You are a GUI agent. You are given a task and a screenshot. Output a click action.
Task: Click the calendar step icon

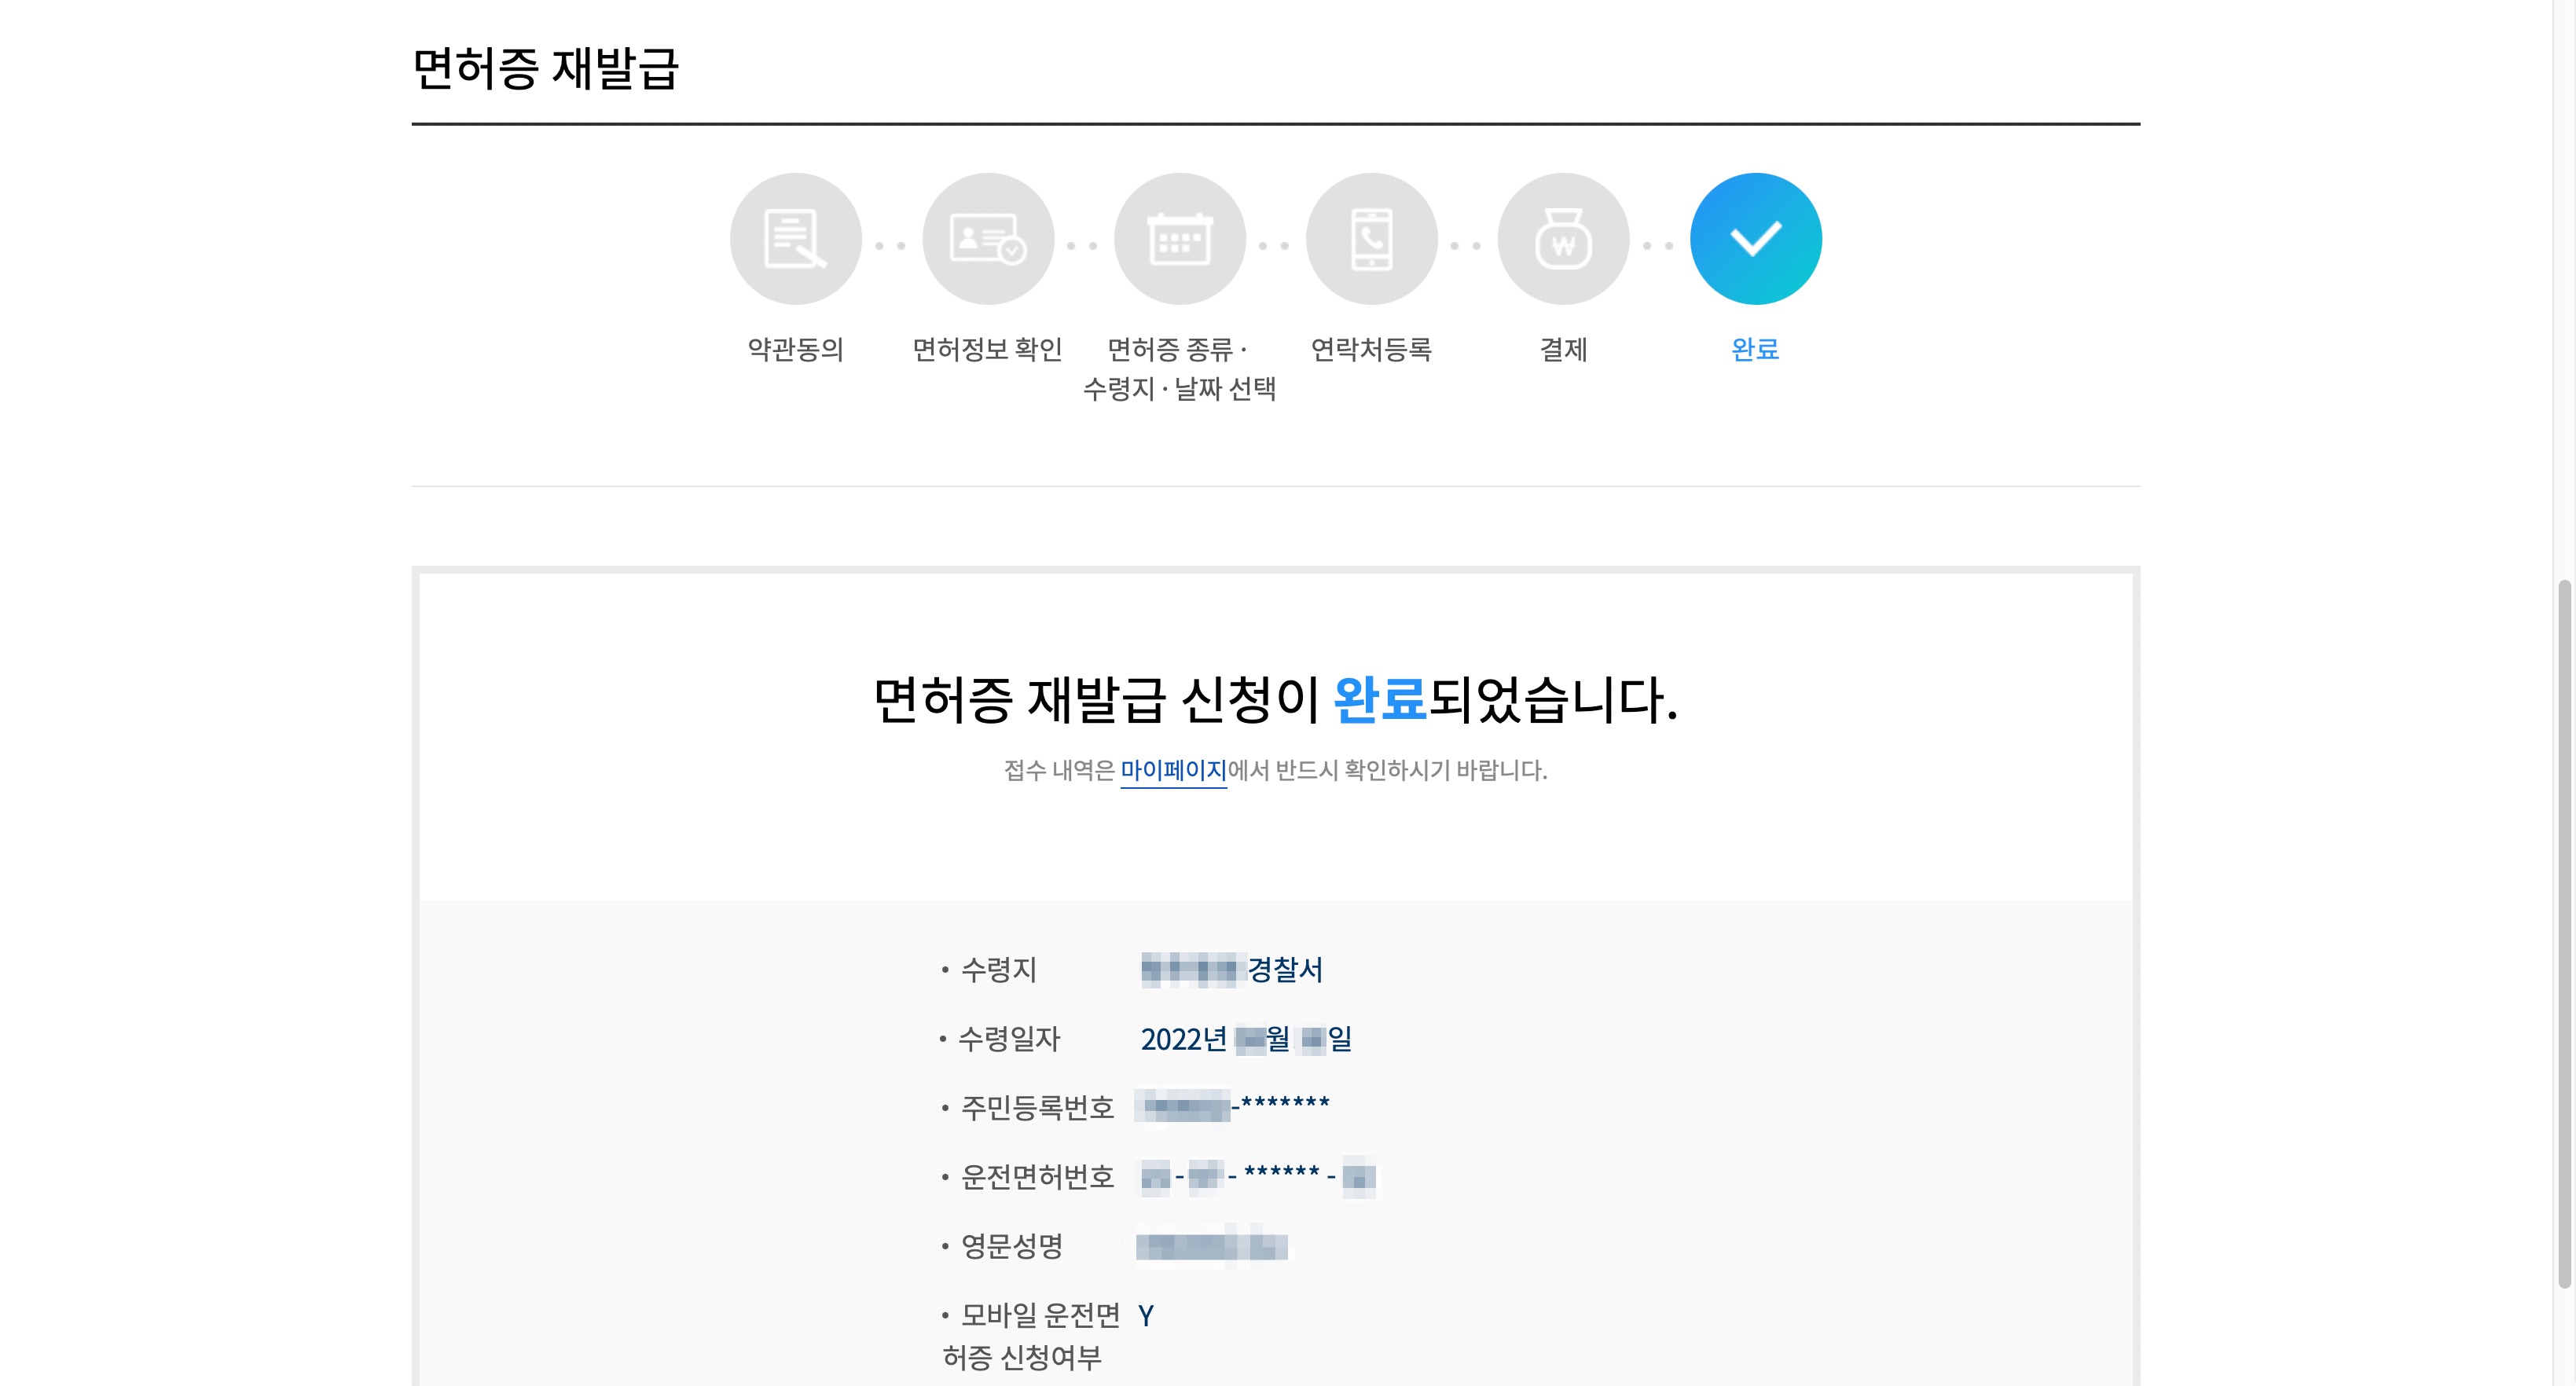(1179, 239)
